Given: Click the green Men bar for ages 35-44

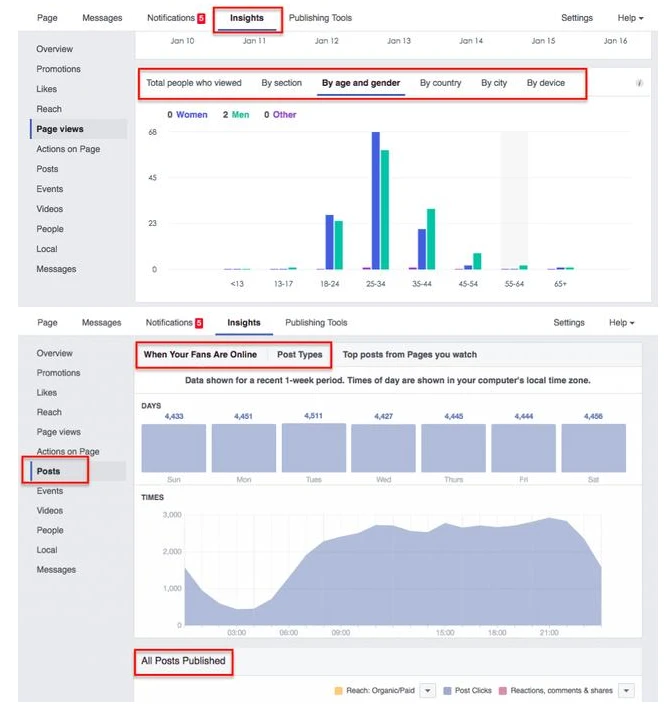Looking at the screenshot, I should 431,240.
